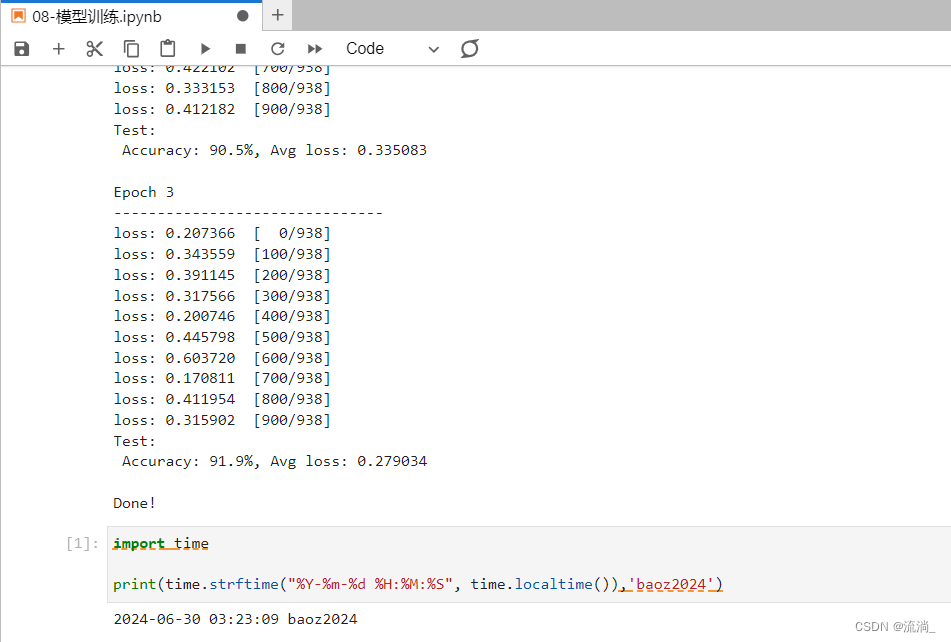This screenshot has width=951, height=642.
Task: Click unsaved dot on the notebook tab
Action: pos(243,16)
